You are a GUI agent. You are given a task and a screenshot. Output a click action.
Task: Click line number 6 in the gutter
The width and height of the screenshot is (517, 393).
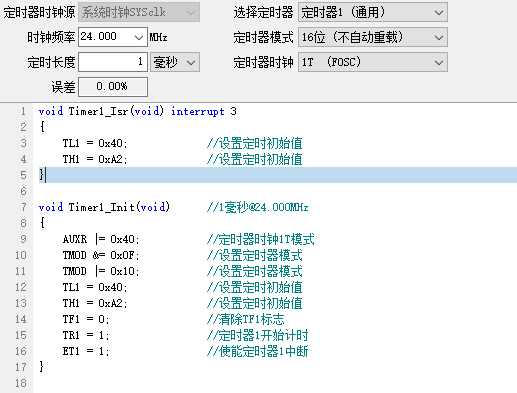pos(23,191)
